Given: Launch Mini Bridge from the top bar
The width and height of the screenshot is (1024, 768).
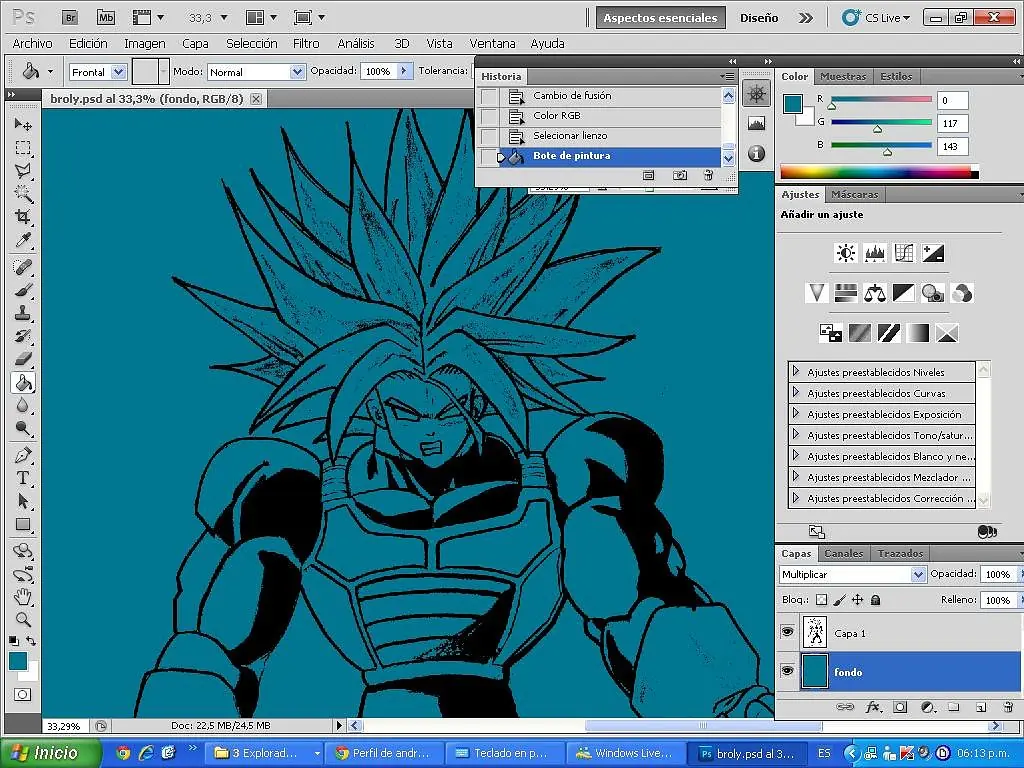Looking at the screenshot, I should pyautogui.click(x=106, y=18).
